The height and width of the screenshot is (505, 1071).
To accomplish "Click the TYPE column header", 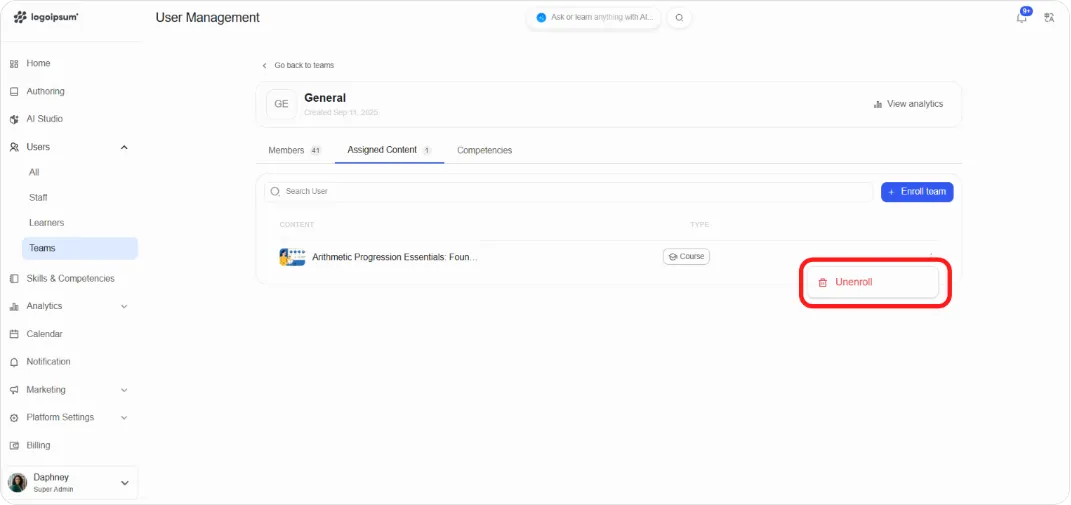I will (699, 225).
